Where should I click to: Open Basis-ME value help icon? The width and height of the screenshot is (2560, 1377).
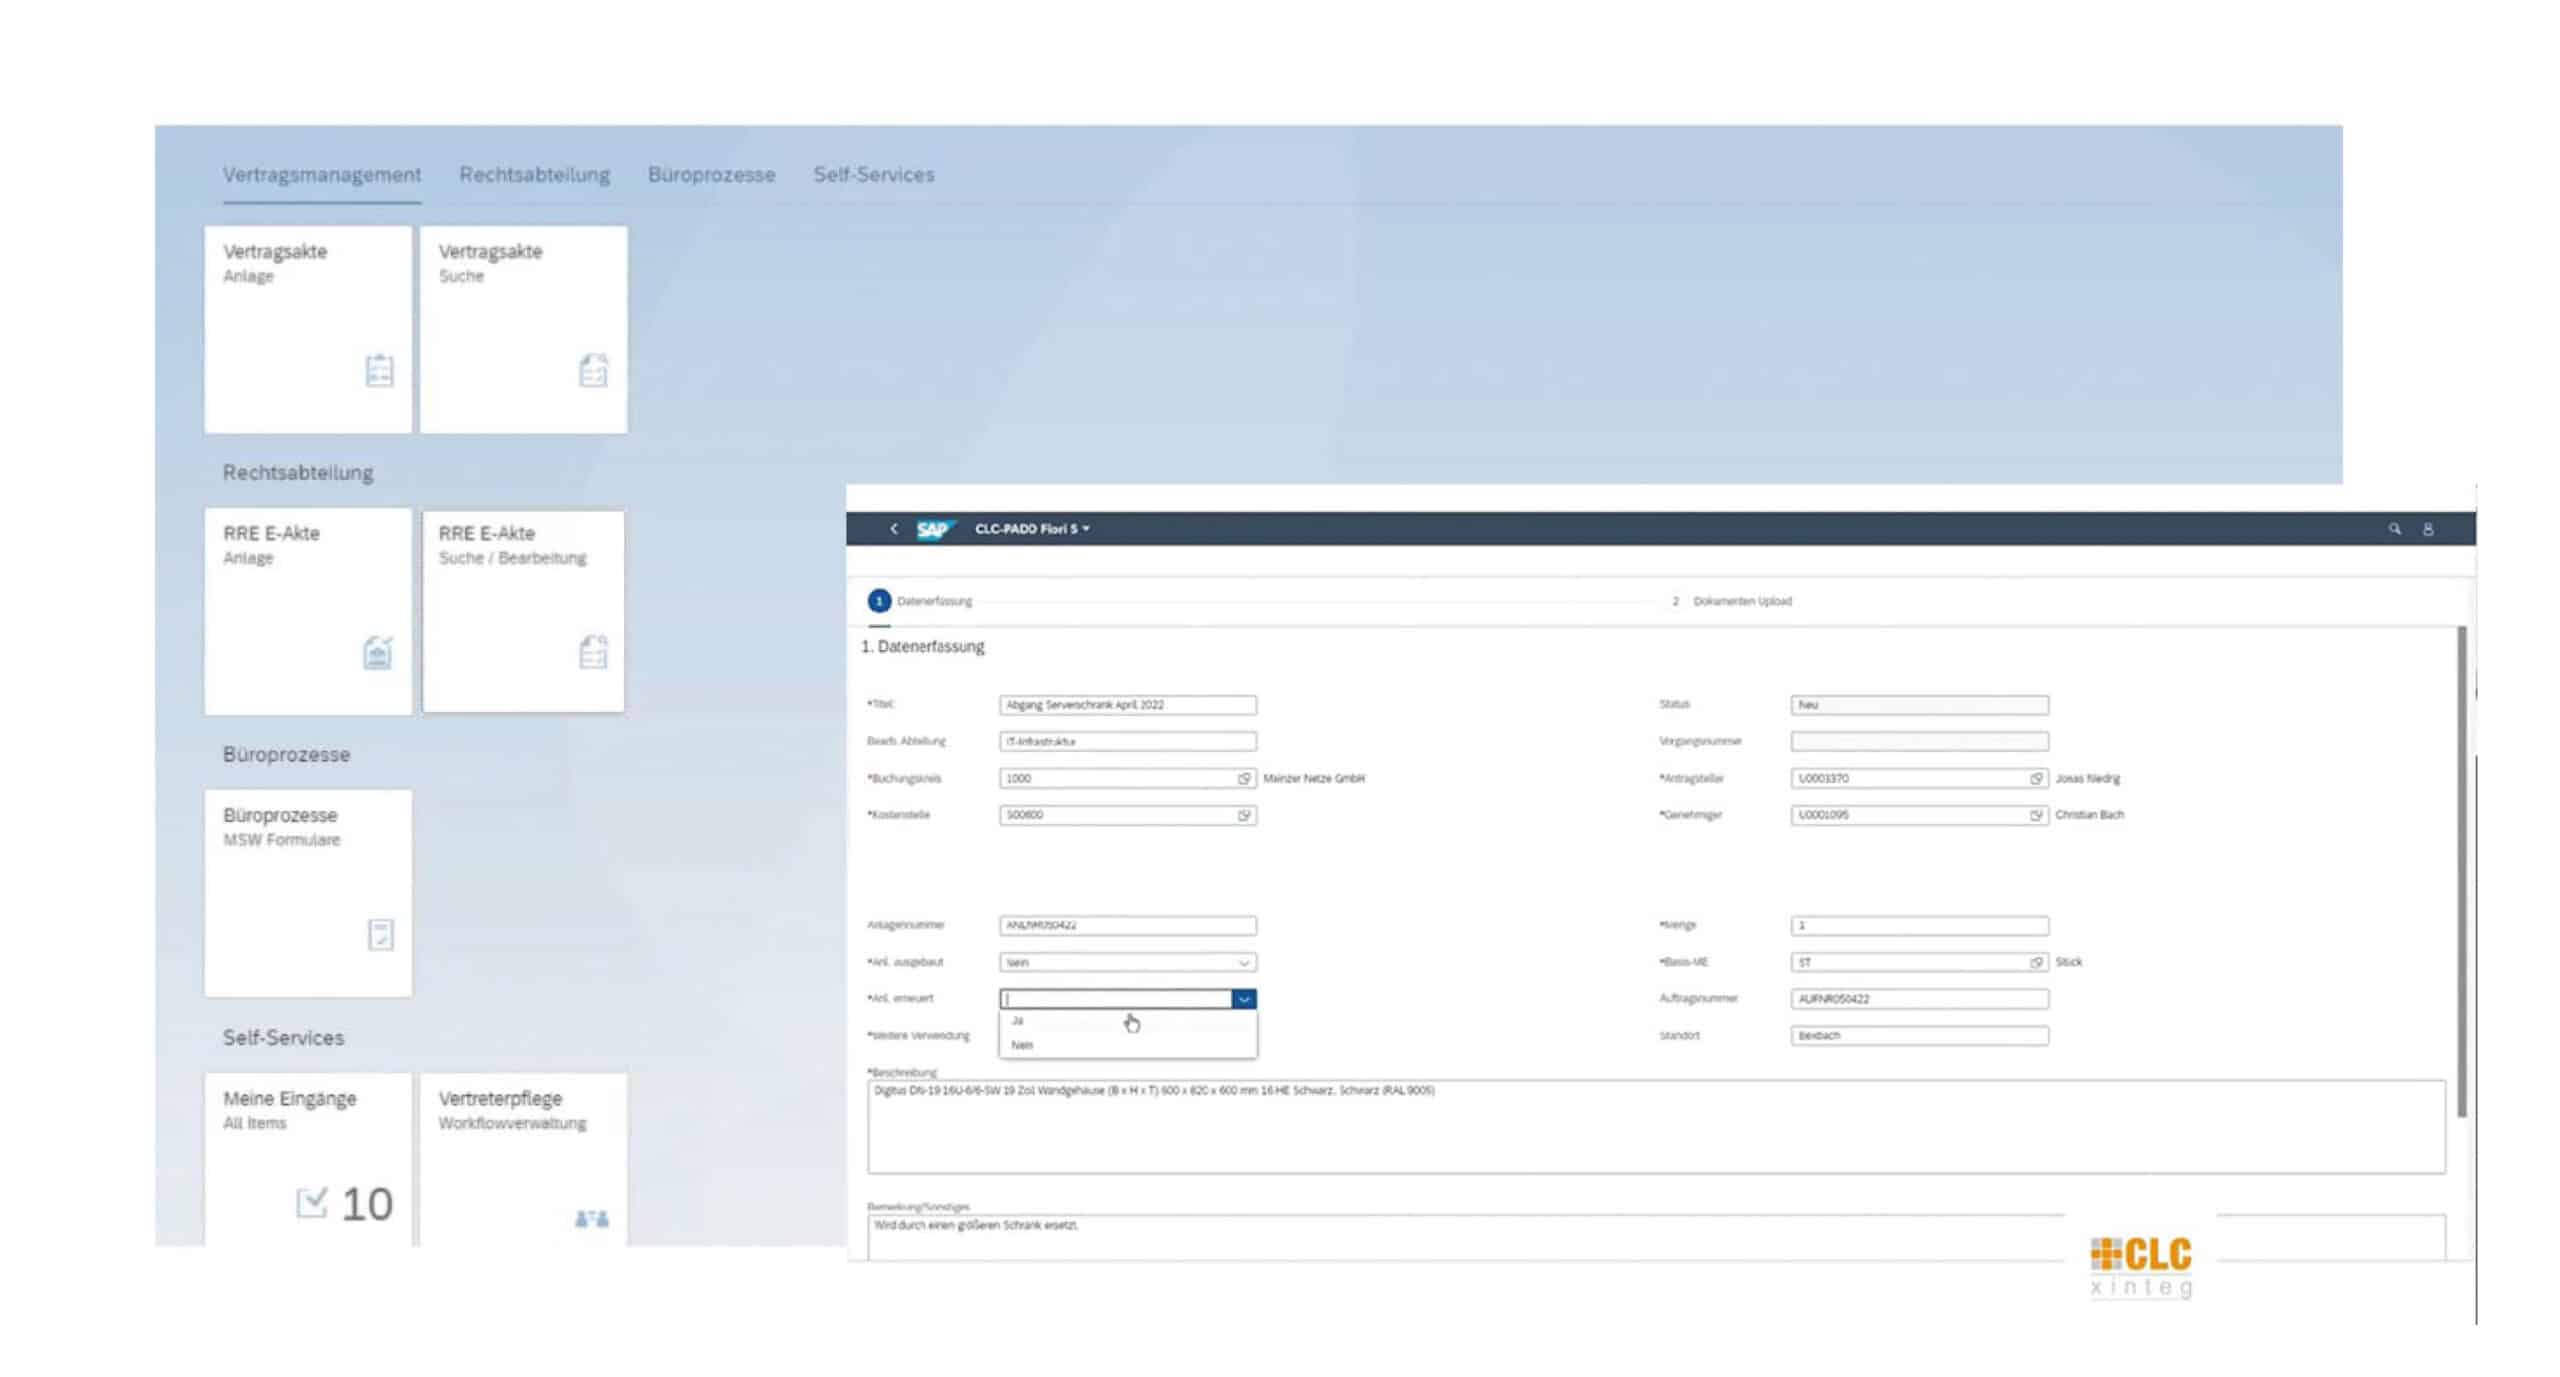tap(2036, 962)
